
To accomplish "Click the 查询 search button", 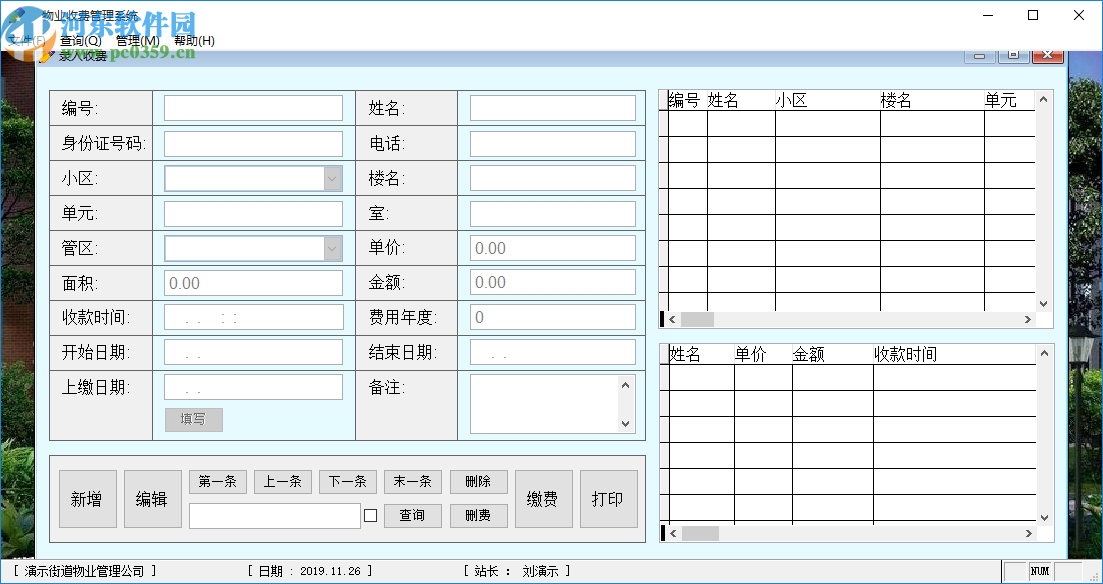I will pos(413,516).
